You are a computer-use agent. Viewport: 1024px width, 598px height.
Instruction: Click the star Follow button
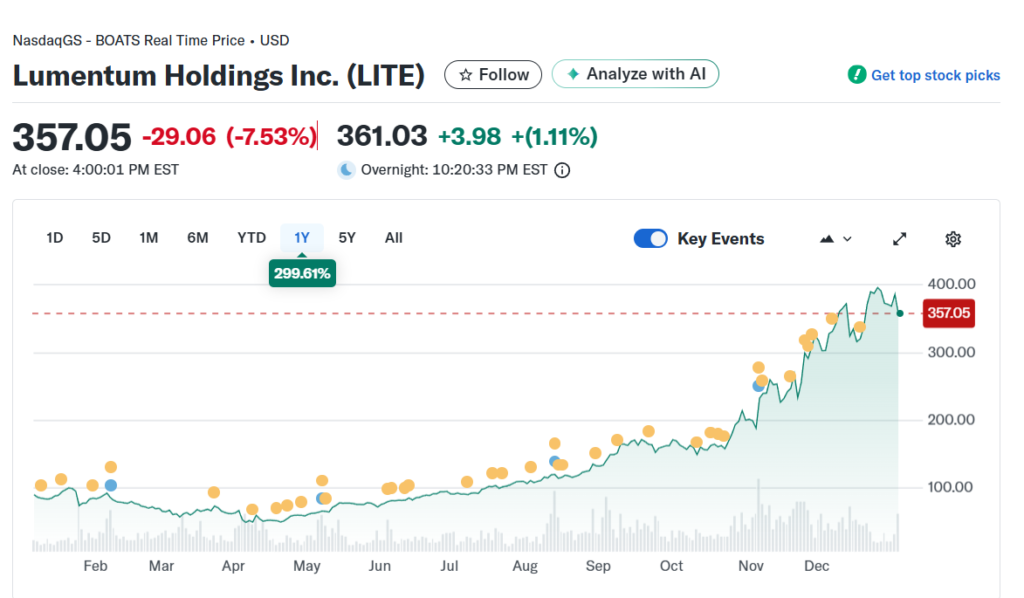(x=493, y=74)
